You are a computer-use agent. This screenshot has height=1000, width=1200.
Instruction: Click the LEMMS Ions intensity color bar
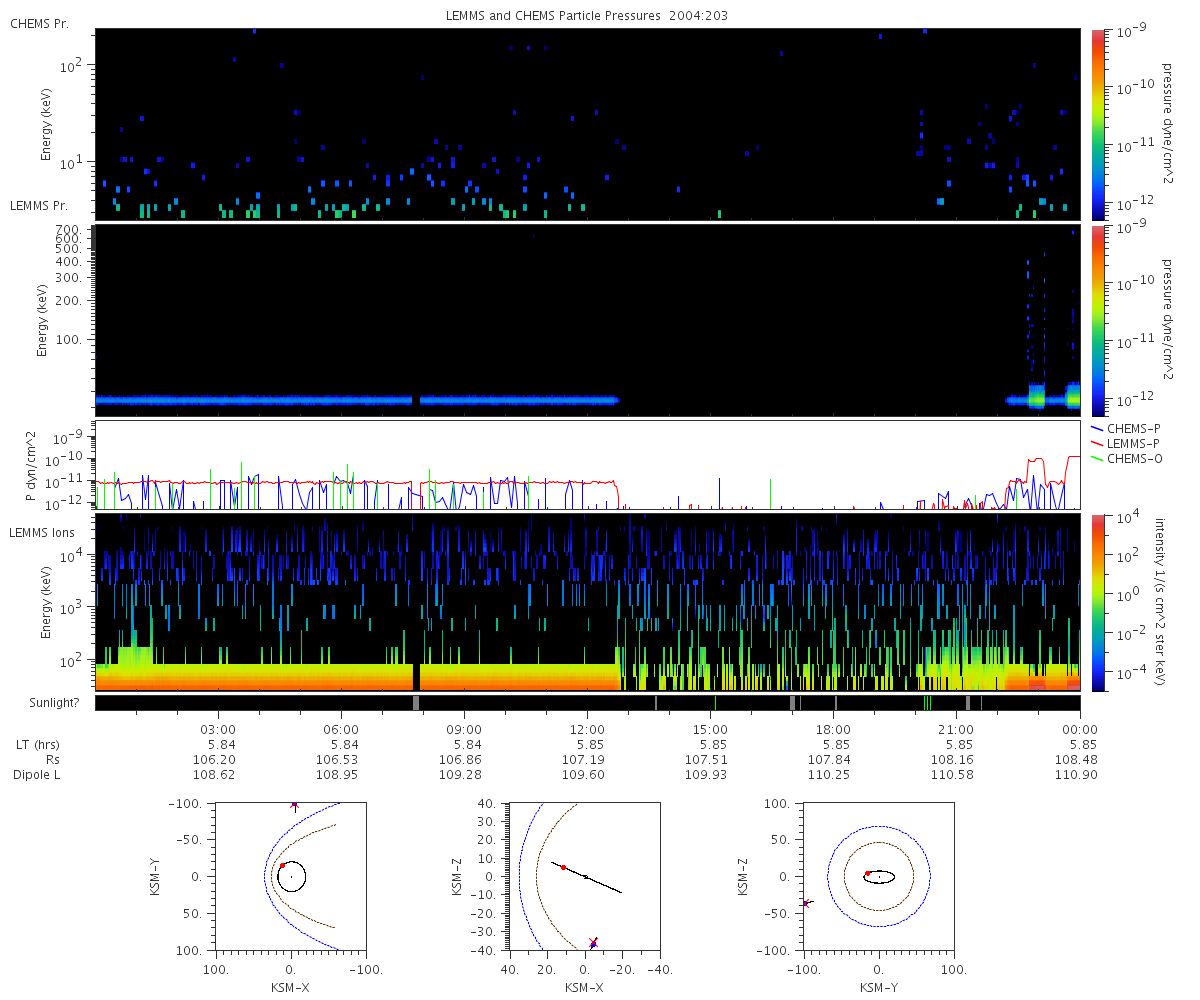tap(1098, 602)
